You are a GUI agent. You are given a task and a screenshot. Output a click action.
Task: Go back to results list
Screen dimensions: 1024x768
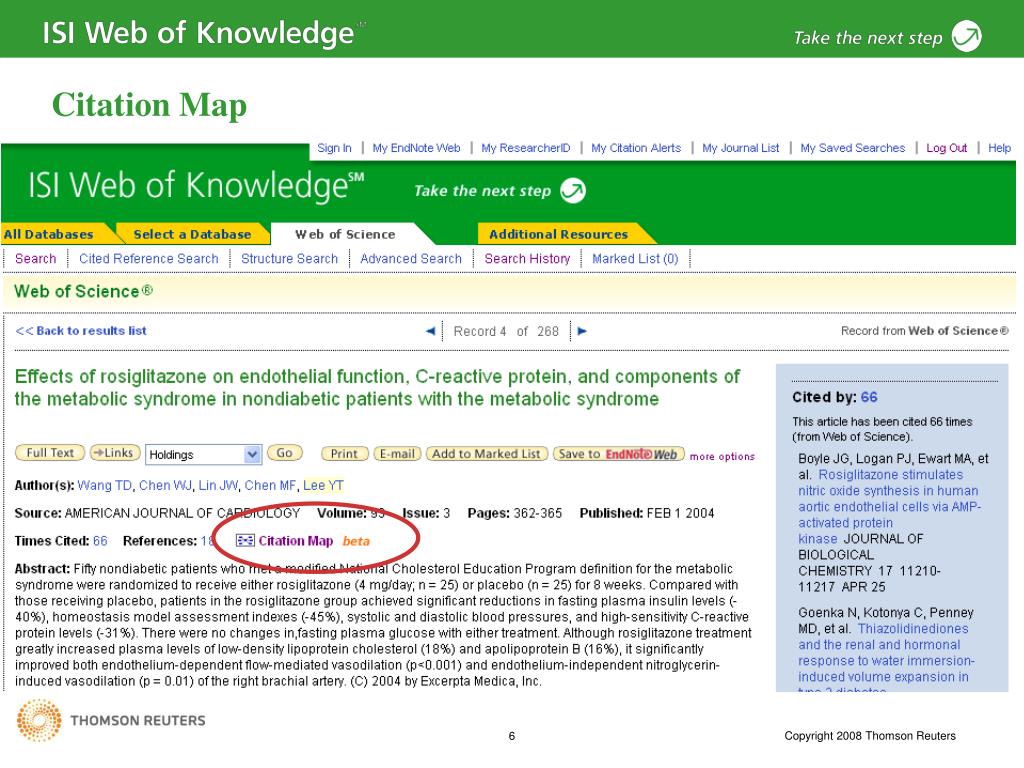pos(81,330)
